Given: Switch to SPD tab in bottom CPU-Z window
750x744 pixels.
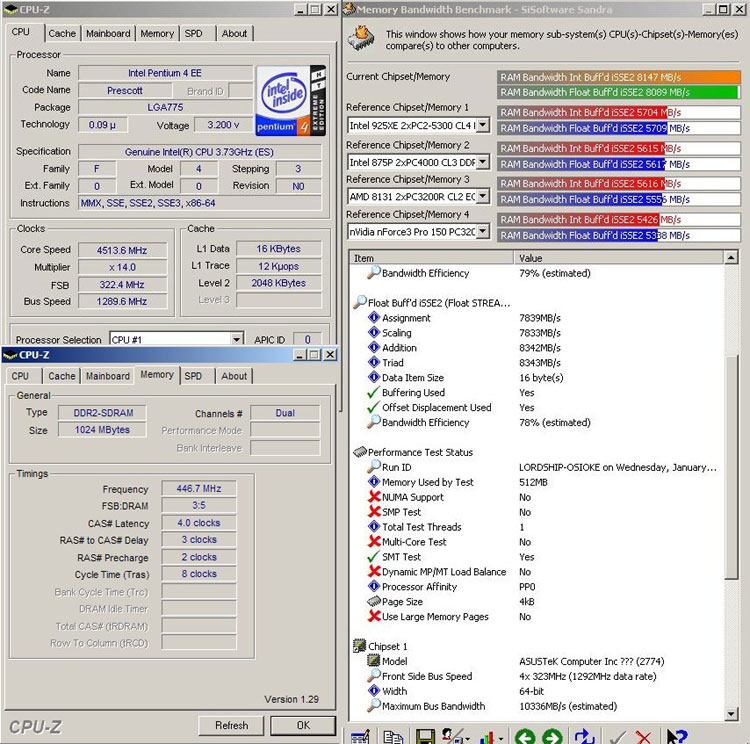Looking at the screenshot, I should point(193,376).
